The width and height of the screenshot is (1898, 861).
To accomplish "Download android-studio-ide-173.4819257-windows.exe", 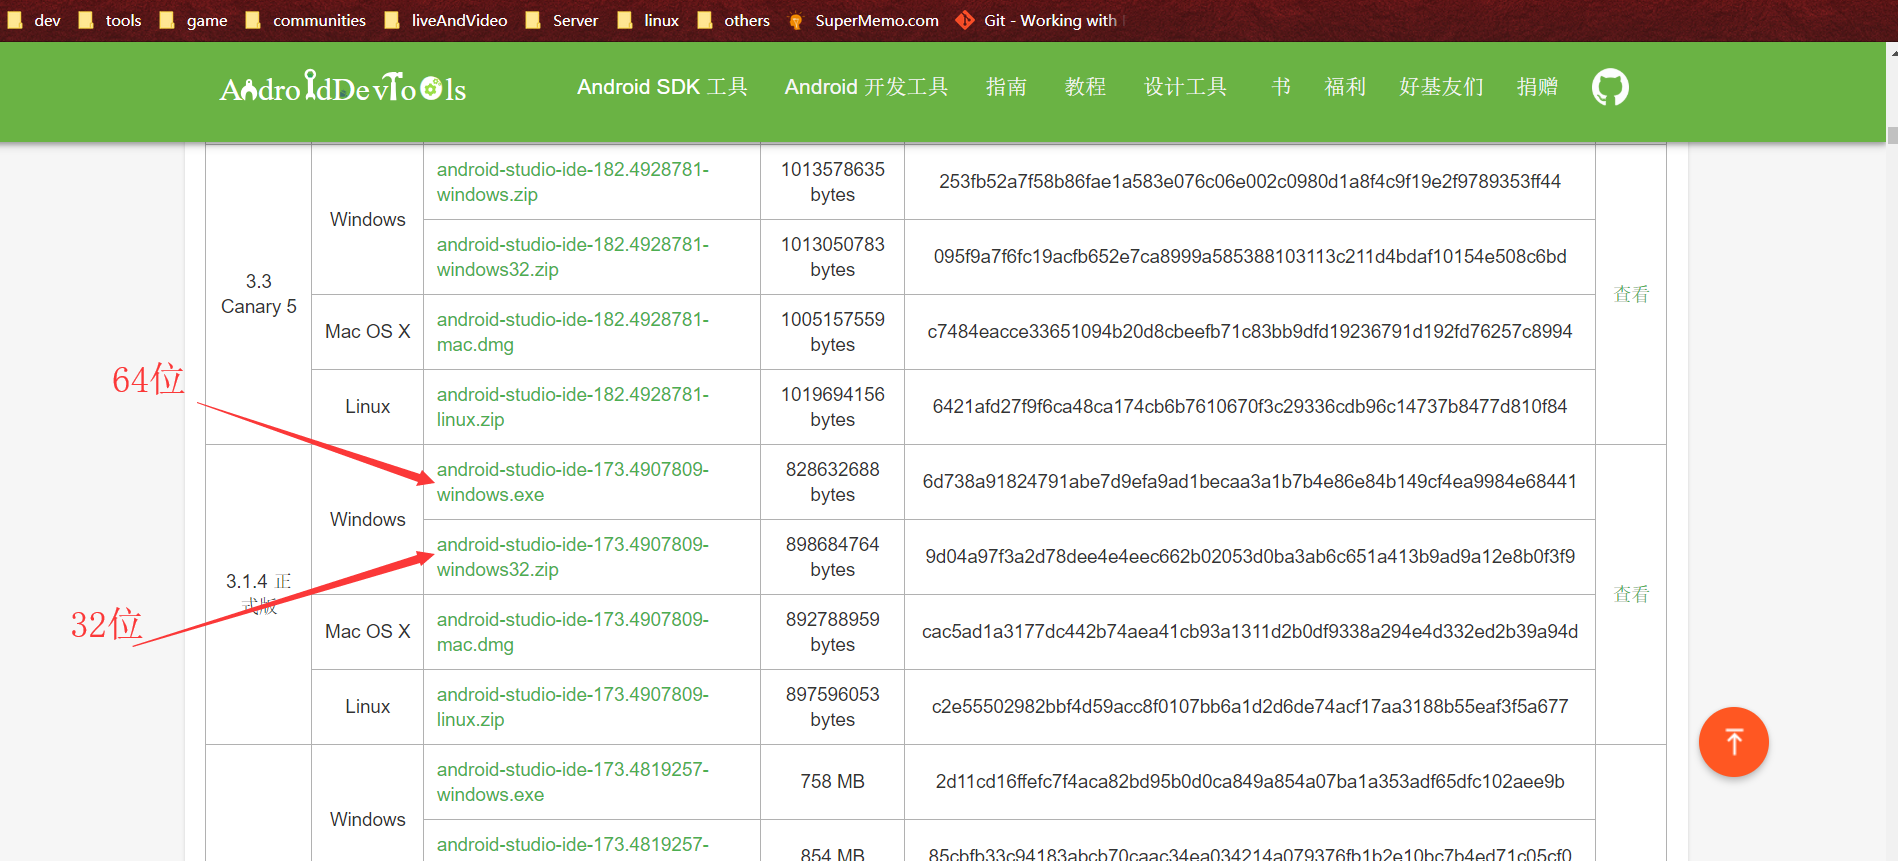I will (572, 782).
